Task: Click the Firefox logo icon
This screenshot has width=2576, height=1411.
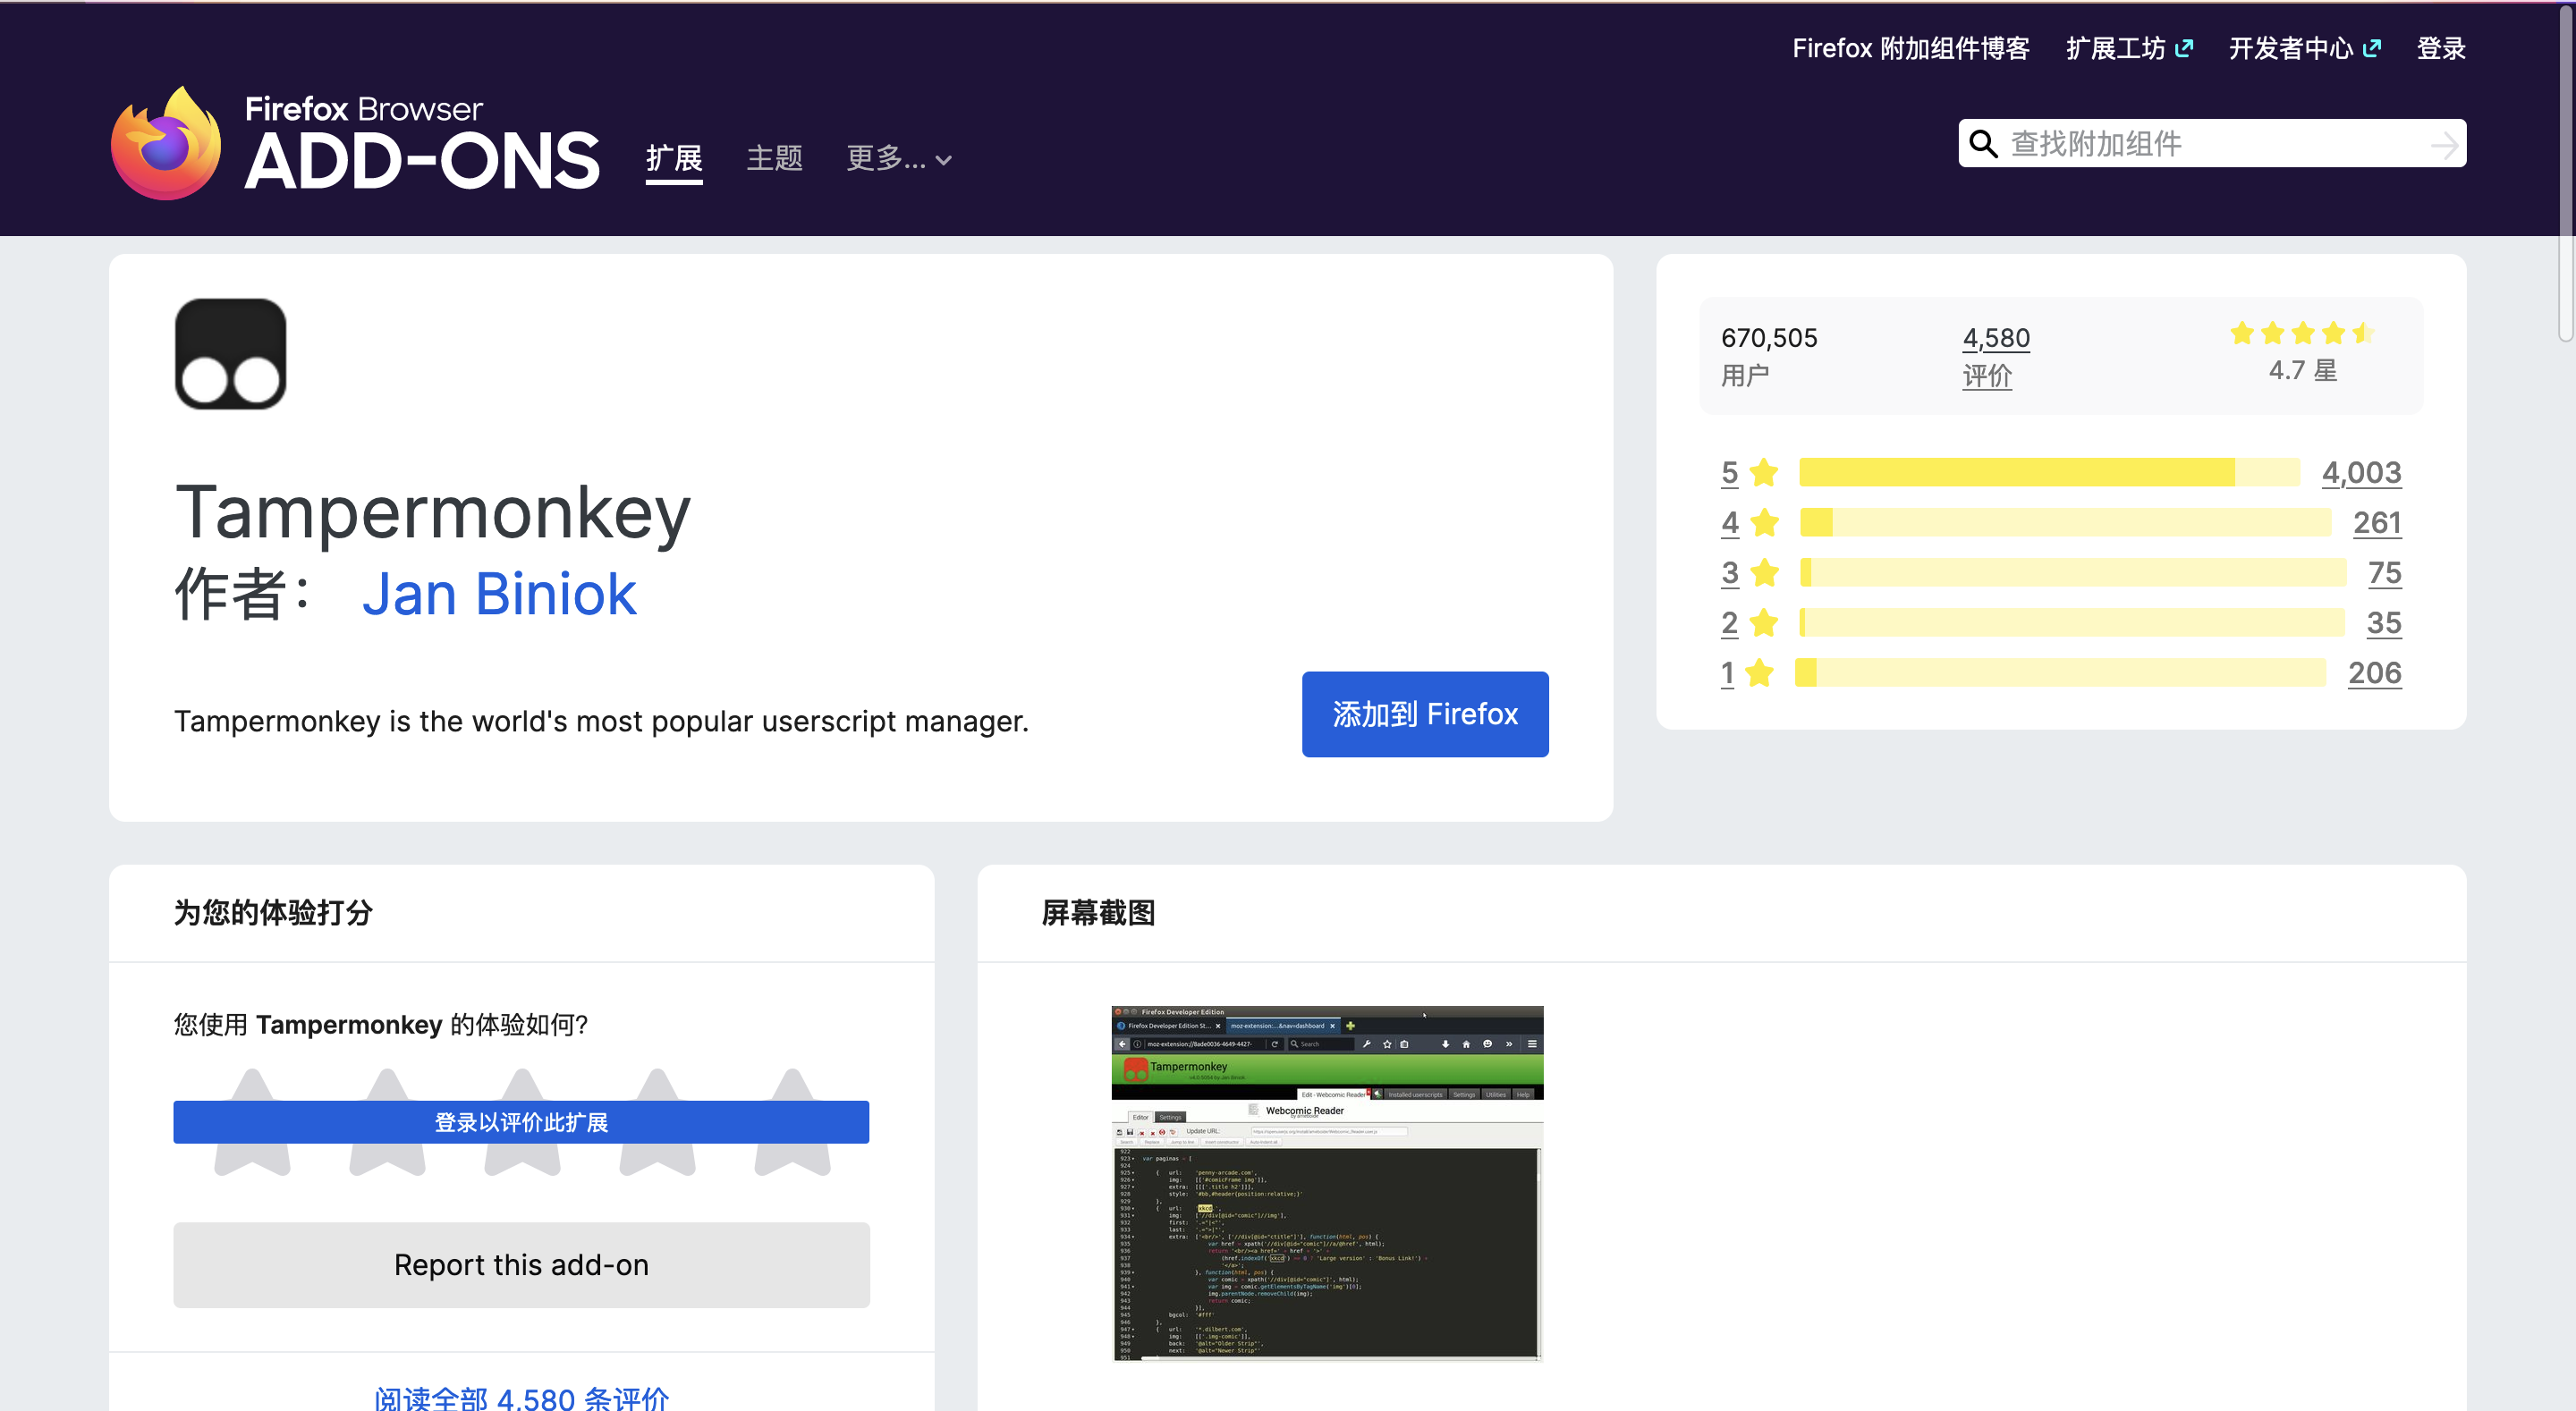Action: [165, 144]
